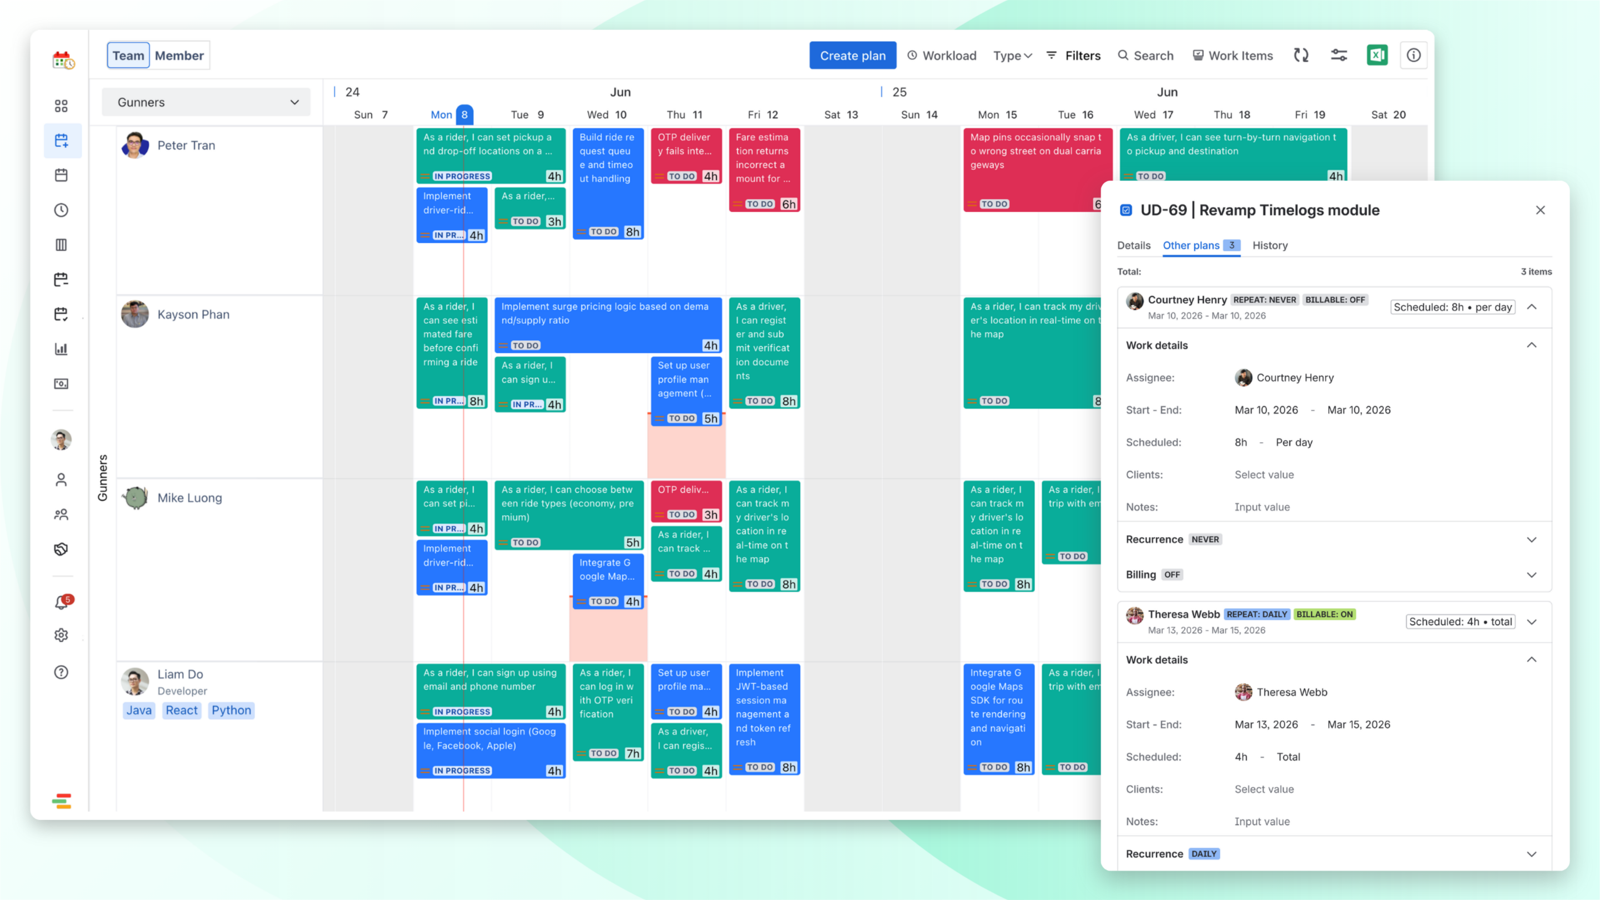1600x900 pixels.
Task: Switch to Details tab
Action: pyautogui.click(x=1134, y=246)
